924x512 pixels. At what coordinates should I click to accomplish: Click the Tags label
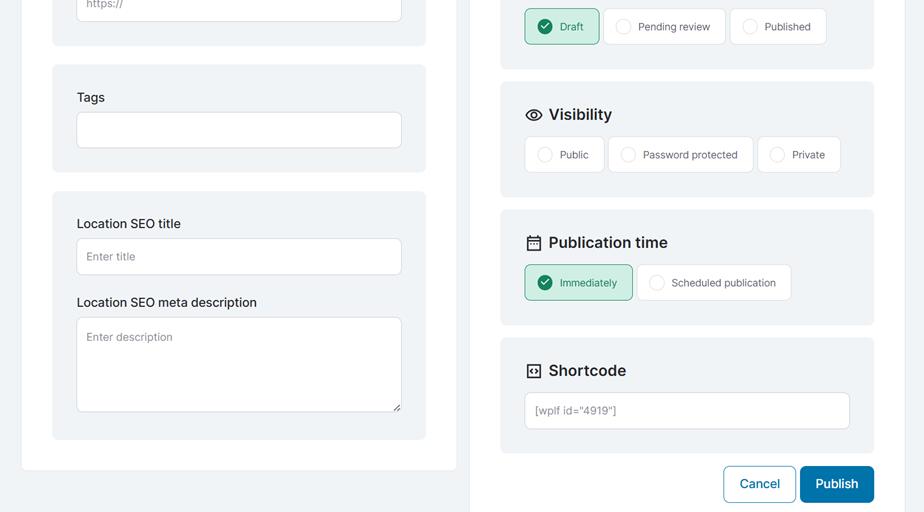(x=91, y=98)
